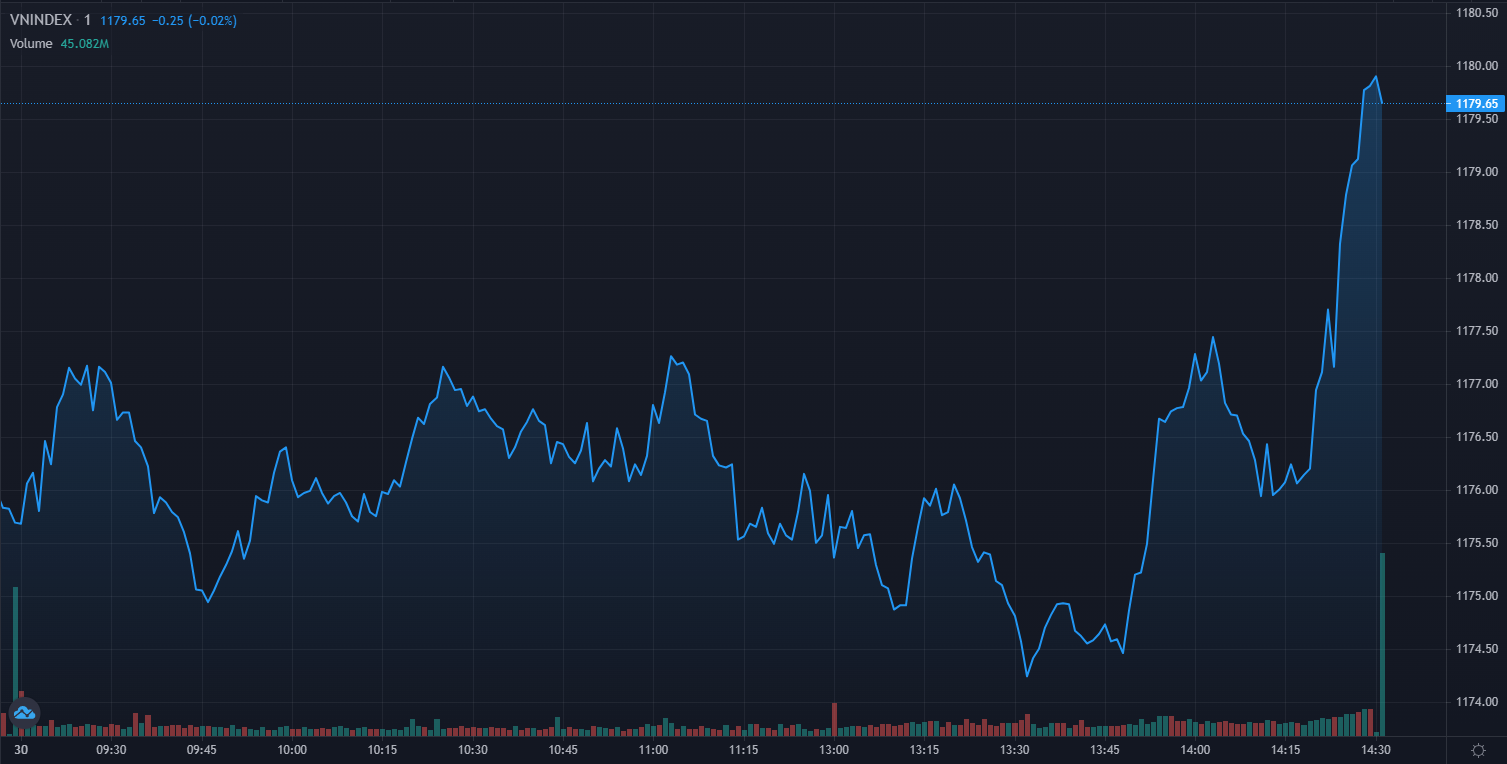Click the 10:45 time axis label
This screenshot has height=764, width=1507.
563,750
